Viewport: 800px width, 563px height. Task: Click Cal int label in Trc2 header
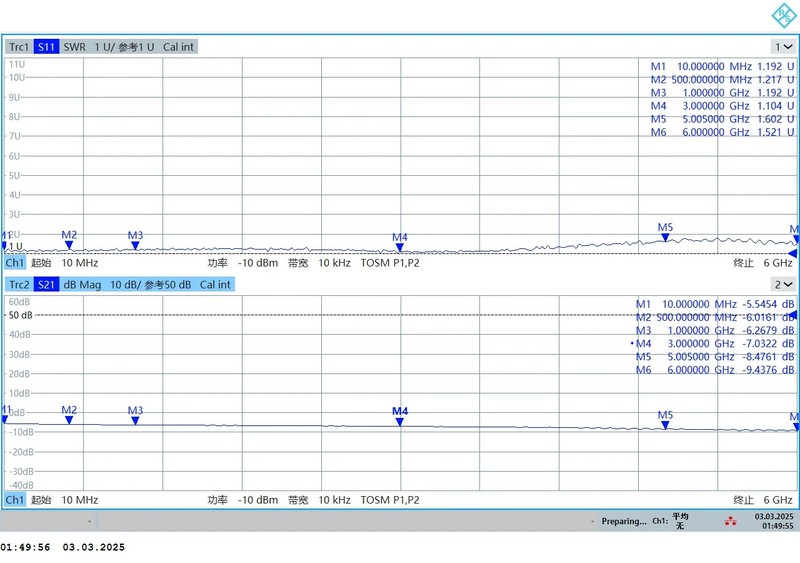215,284
